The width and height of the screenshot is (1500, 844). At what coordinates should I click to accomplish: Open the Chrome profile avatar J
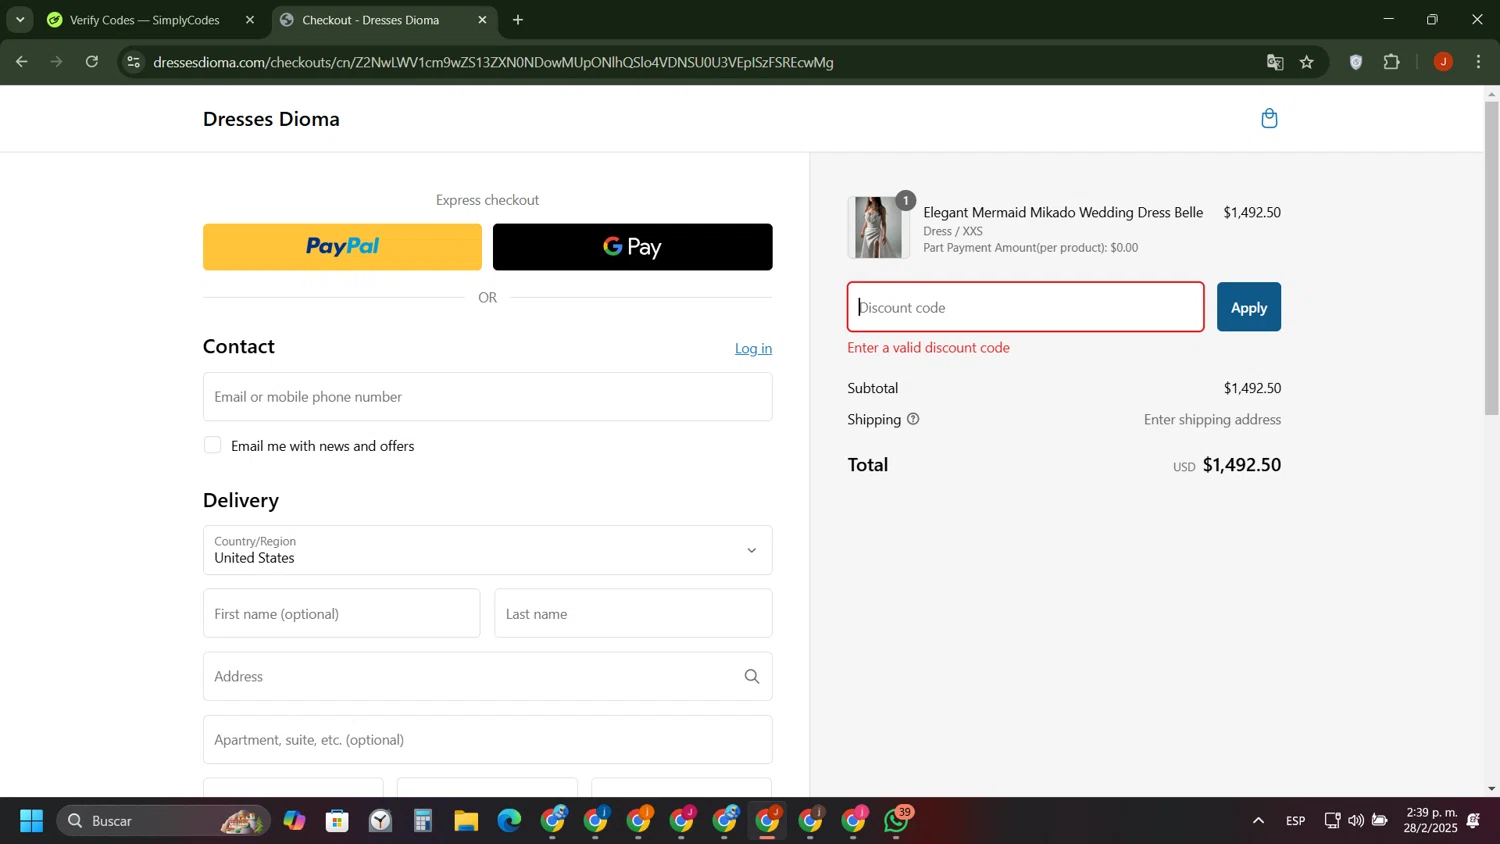1443,62
